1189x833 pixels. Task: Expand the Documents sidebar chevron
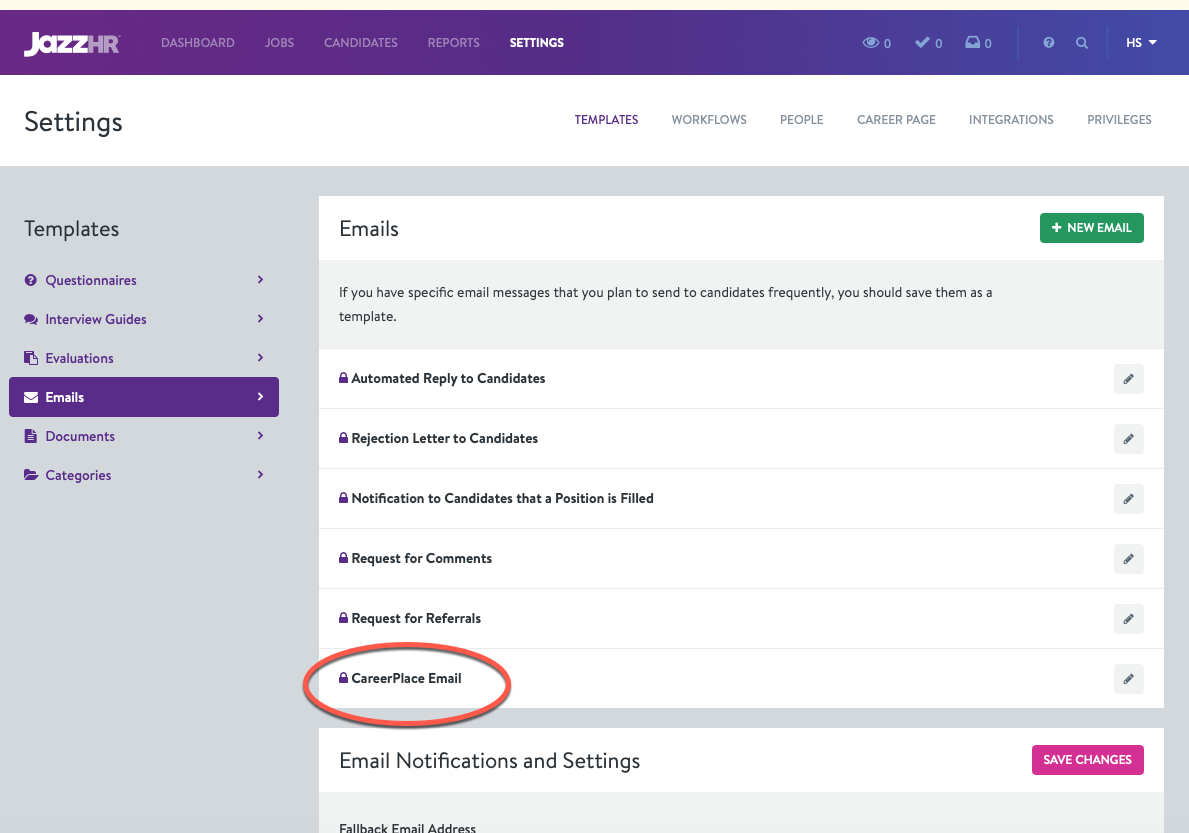click(x=260, y=436)
